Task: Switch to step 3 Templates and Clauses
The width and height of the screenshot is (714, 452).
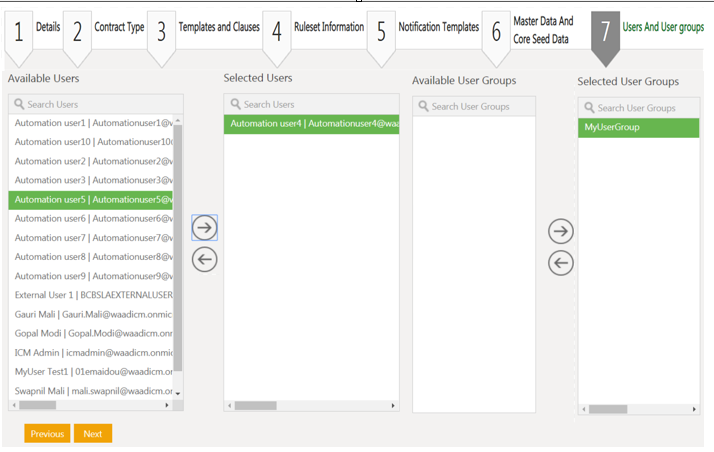Action: [x=205, y=29]
